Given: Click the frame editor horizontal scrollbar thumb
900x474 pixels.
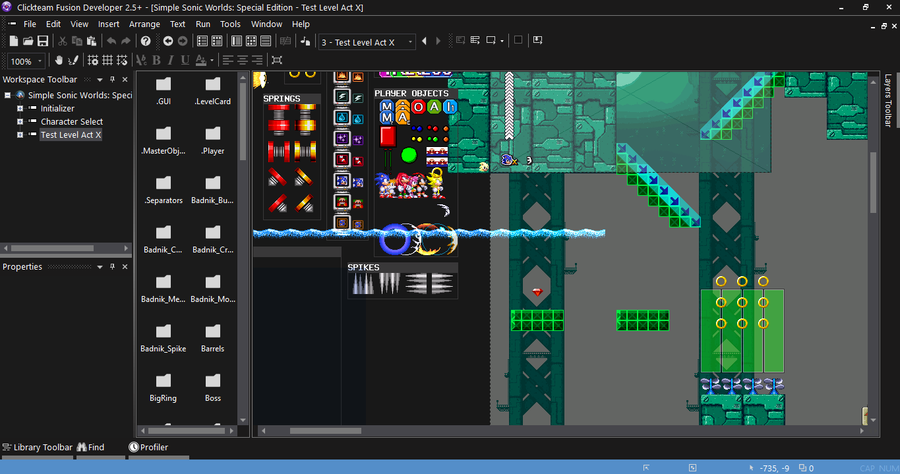Looking at the screenshot, I should tap(325, 431).
